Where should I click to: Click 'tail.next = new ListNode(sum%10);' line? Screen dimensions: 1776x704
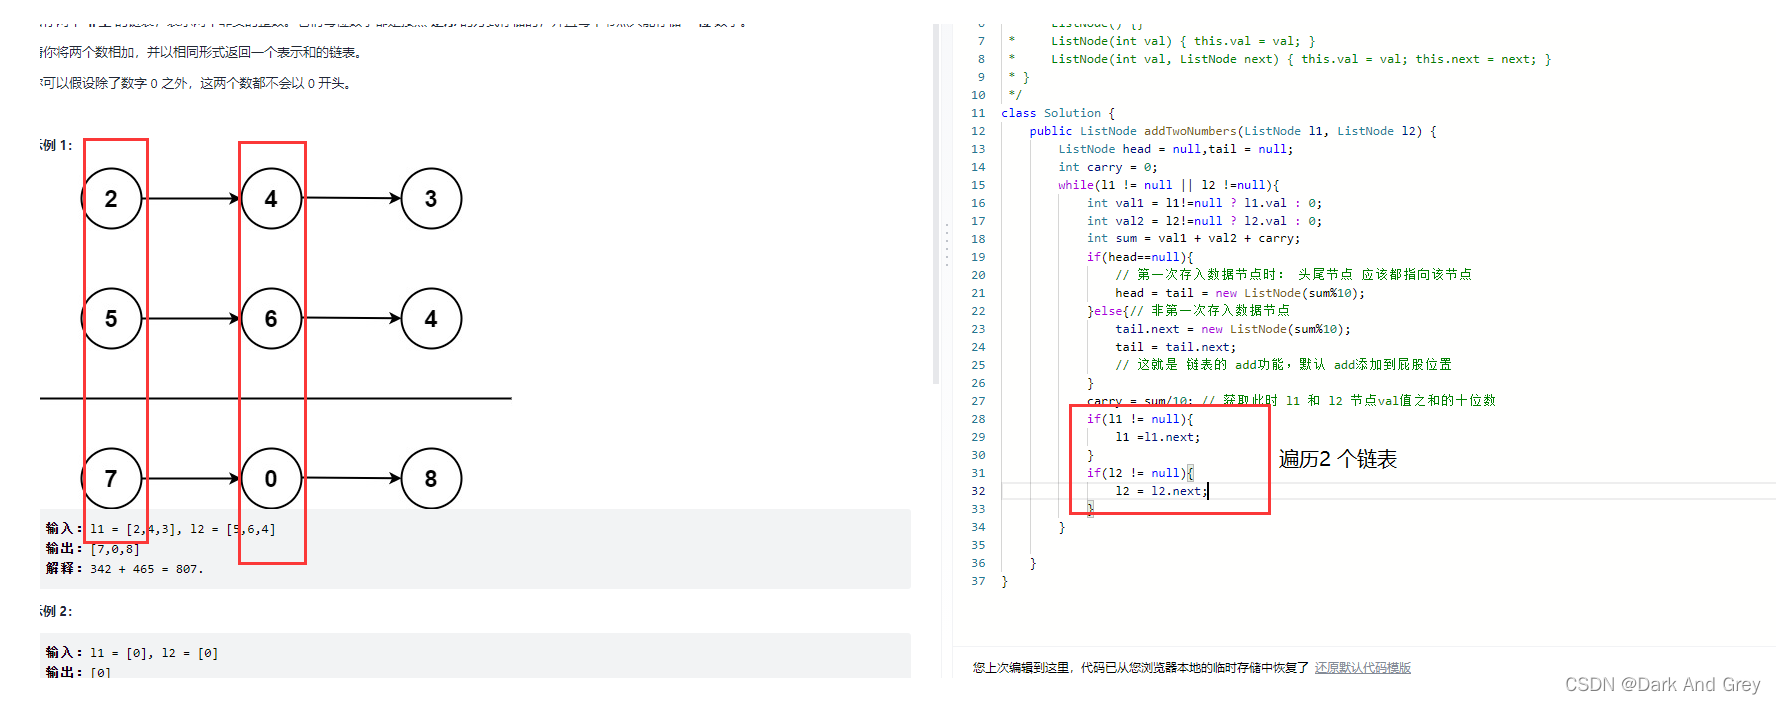click(1233, 329)
